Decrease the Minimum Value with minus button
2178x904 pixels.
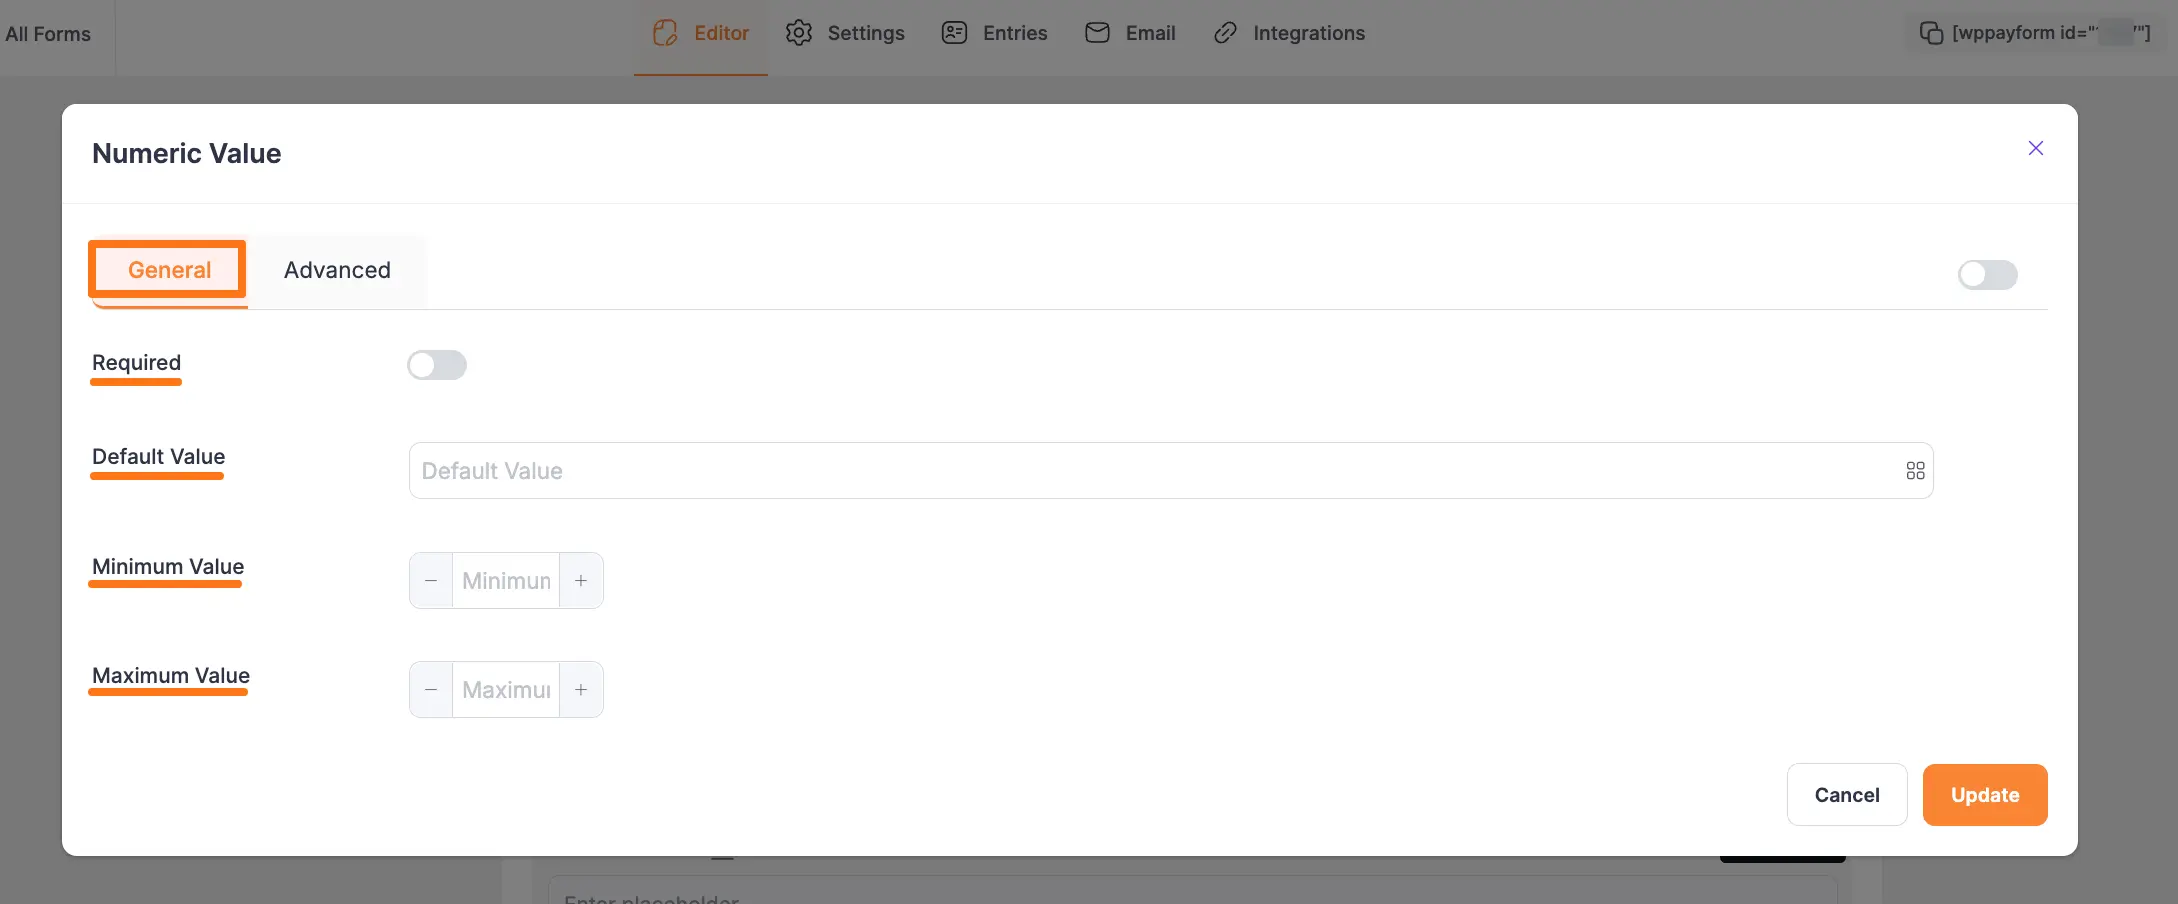pyautogui.click(x=431, y=581)
